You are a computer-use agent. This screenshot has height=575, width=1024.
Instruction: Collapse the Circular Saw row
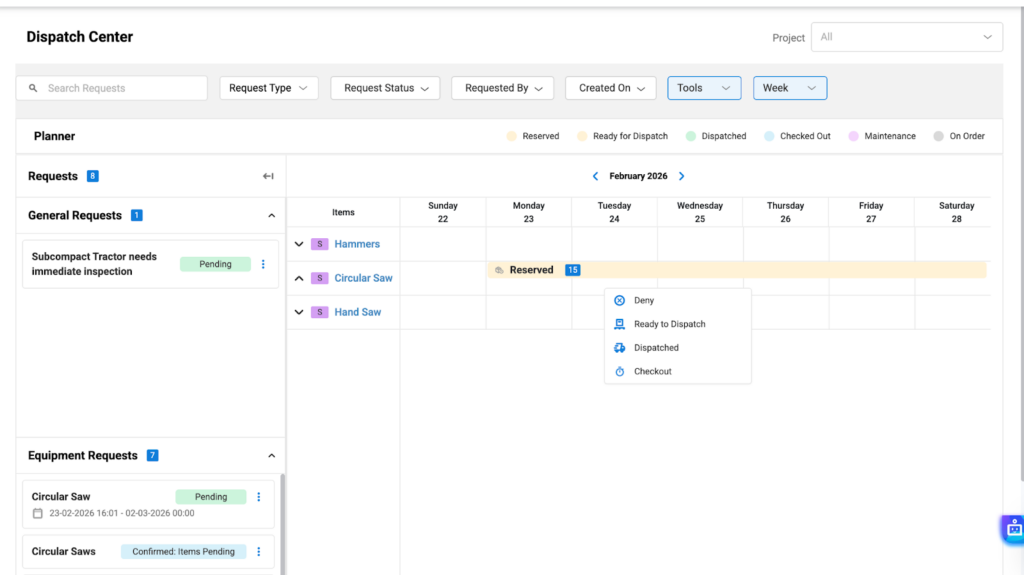pyautogui.click(x=299, y=278)
